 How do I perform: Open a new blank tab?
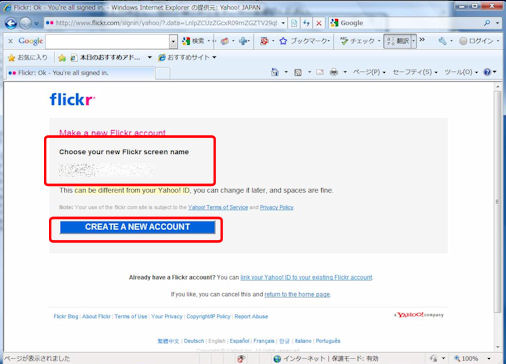click(x=163, y=73)
